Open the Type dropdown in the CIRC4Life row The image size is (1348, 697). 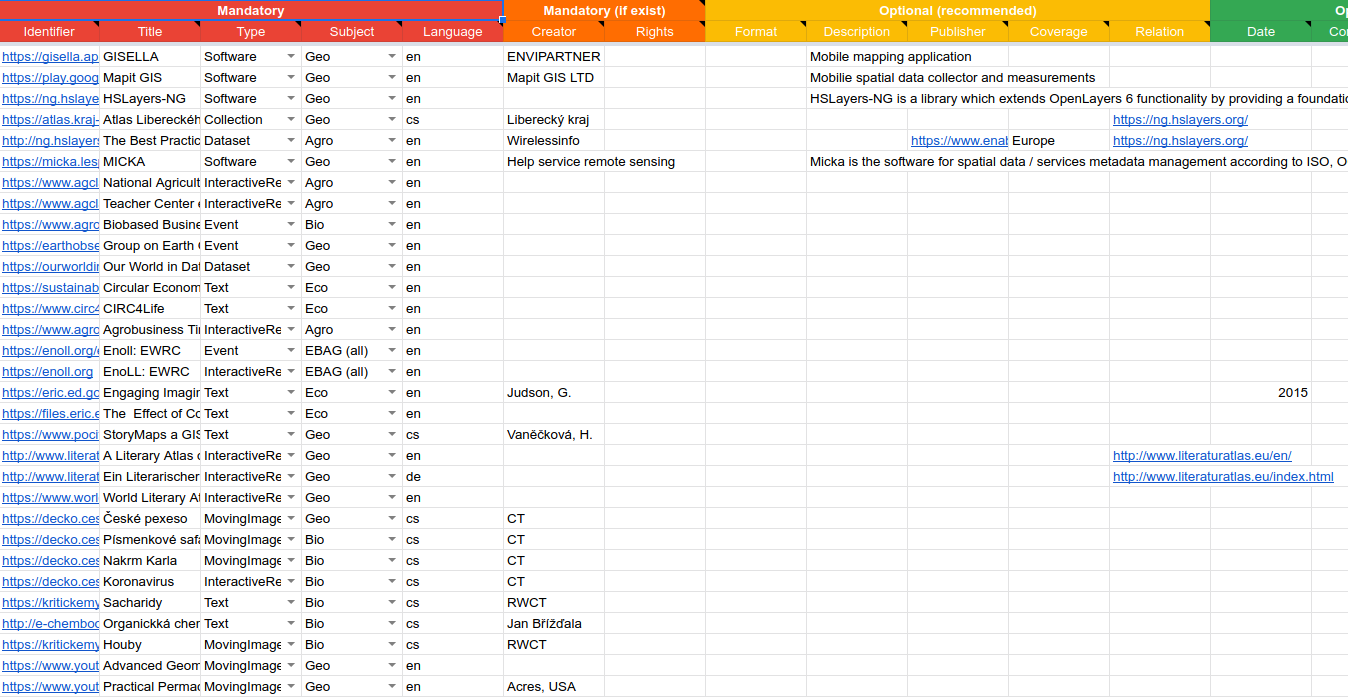tap(291, 309)
